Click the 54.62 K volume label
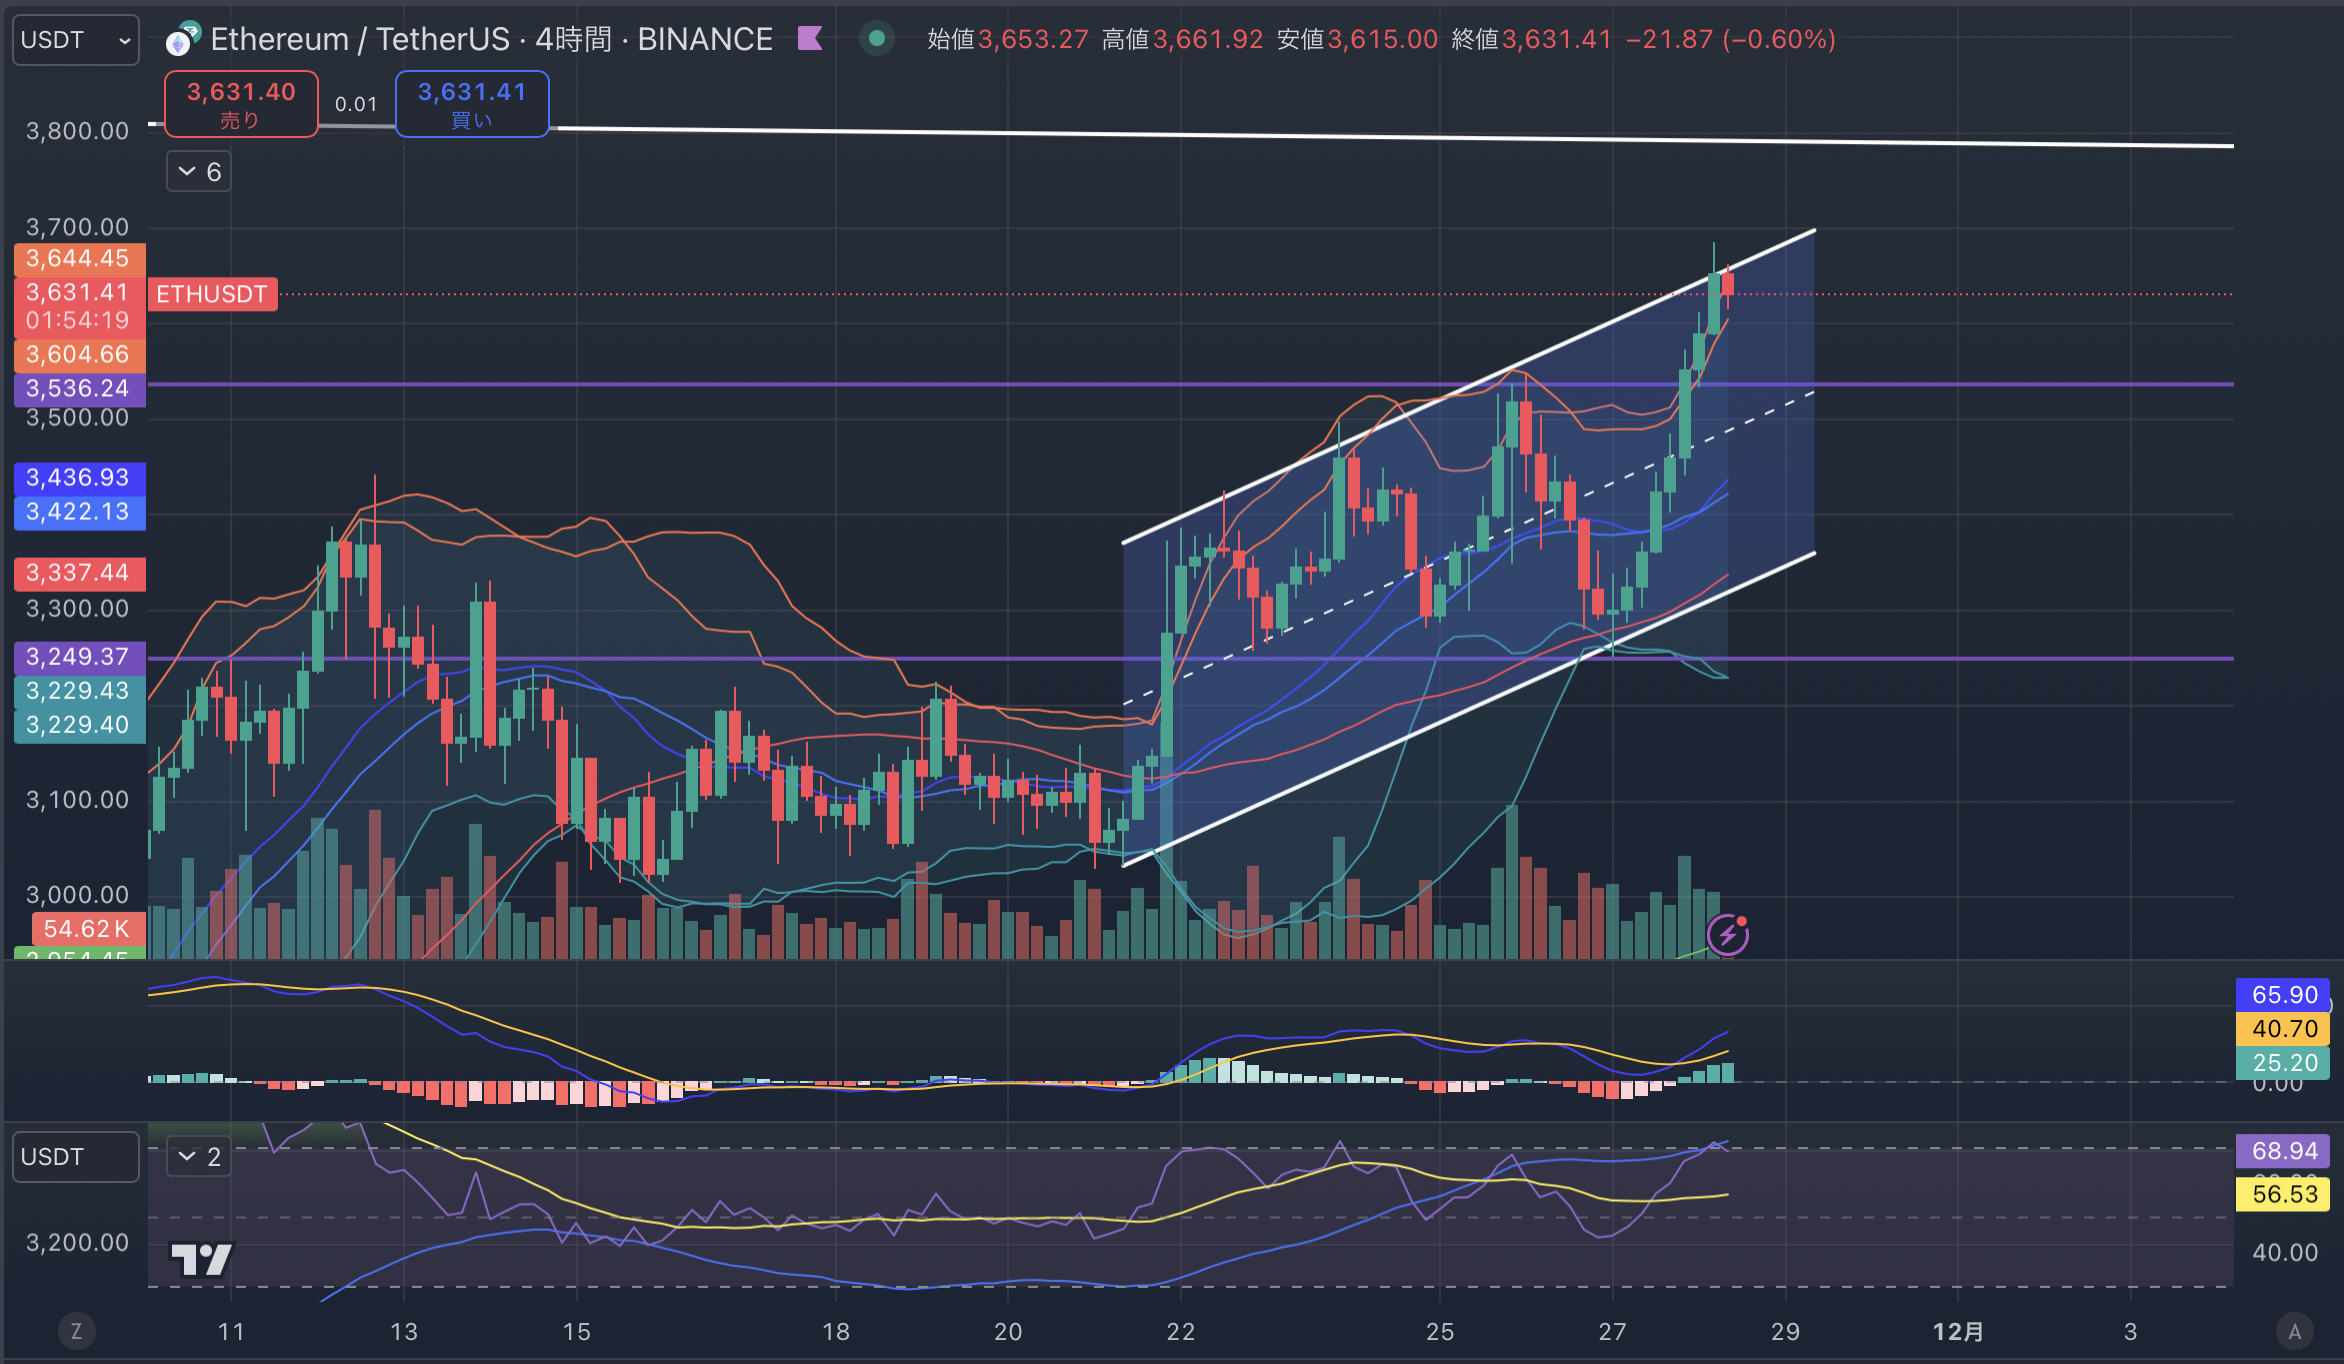 87,929
